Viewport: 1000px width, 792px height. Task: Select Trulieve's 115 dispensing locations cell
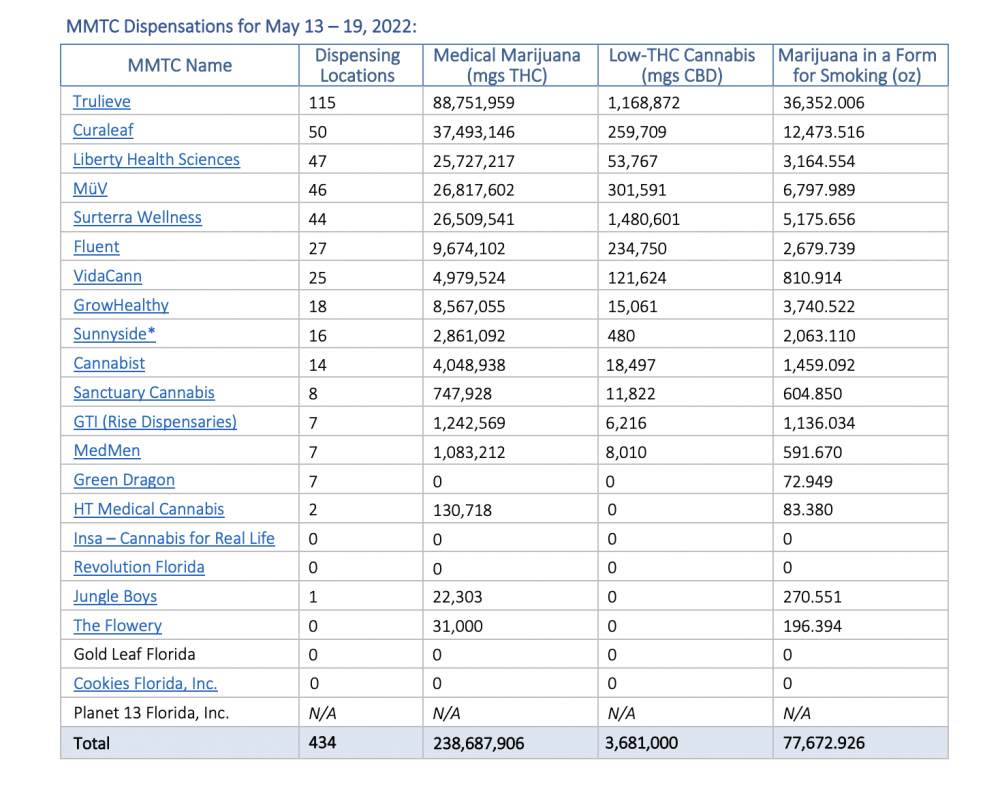point(322,103)
